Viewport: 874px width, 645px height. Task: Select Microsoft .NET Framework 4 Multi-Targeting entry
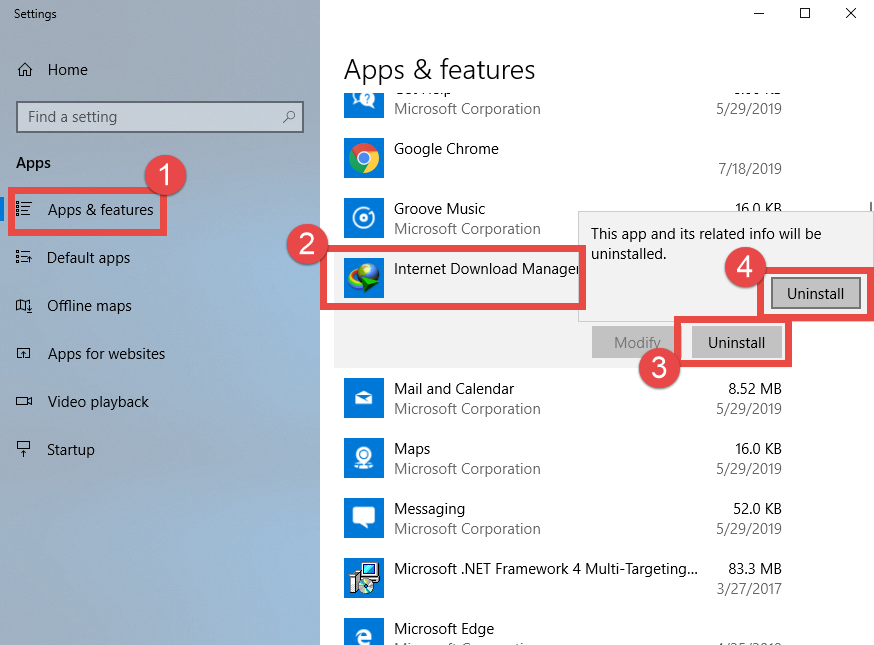[562, 578]
